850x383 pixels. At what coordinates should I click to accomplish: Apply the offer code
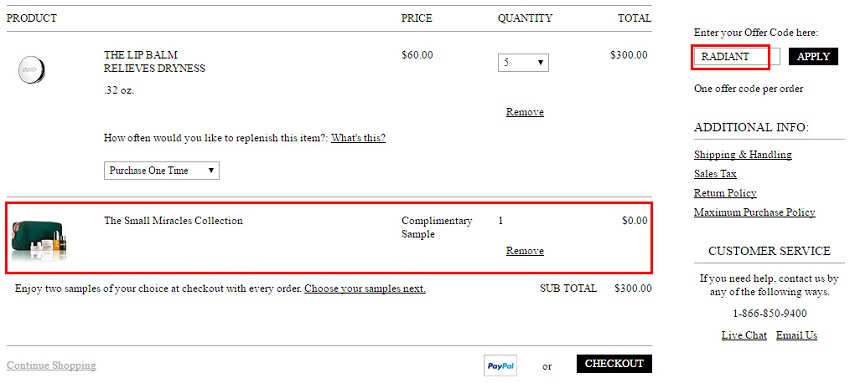[813, 56]
